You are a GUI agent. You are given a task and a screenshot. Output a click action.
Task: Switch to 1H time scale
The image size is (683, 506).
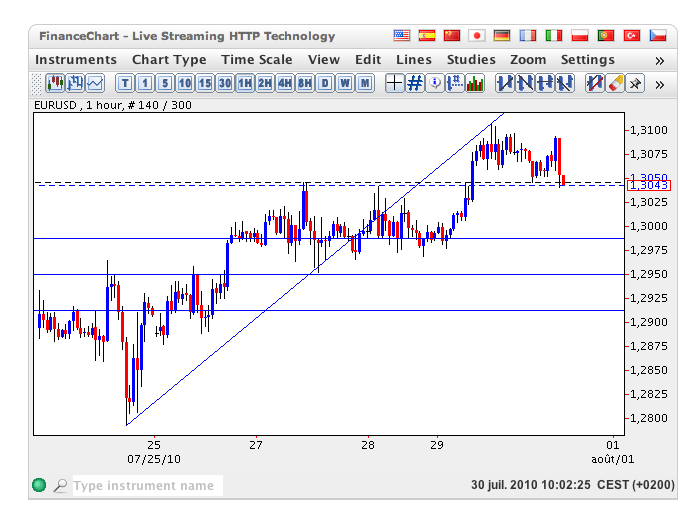(245, 83)
